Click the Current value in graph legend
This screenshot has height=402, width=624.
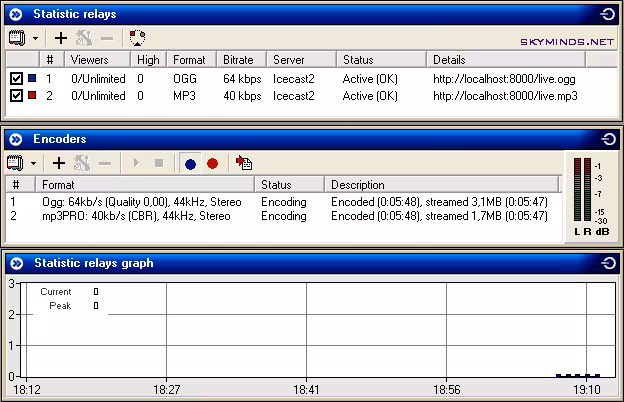pos(96,292)
